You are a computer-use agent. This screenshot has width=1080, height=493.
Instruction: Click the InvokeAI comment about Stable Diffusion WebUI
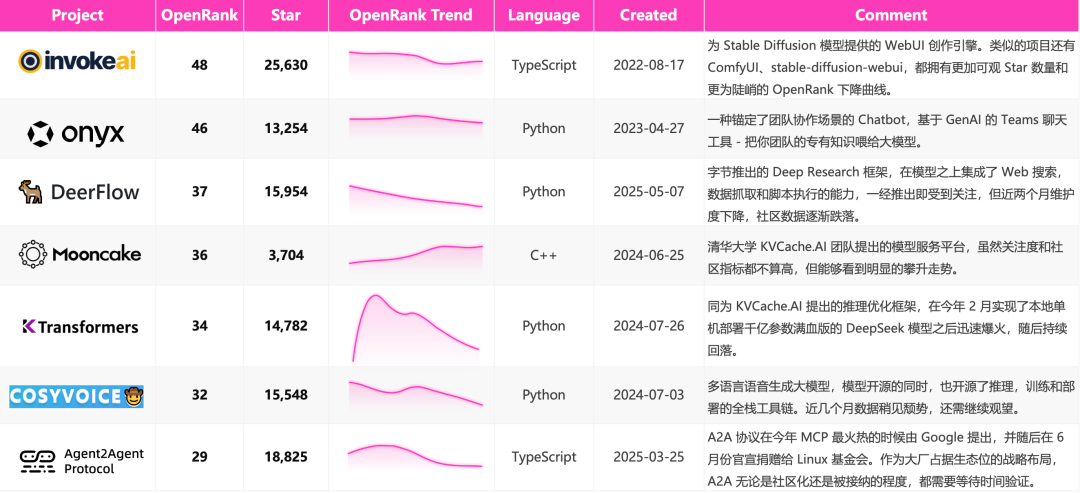891,67
